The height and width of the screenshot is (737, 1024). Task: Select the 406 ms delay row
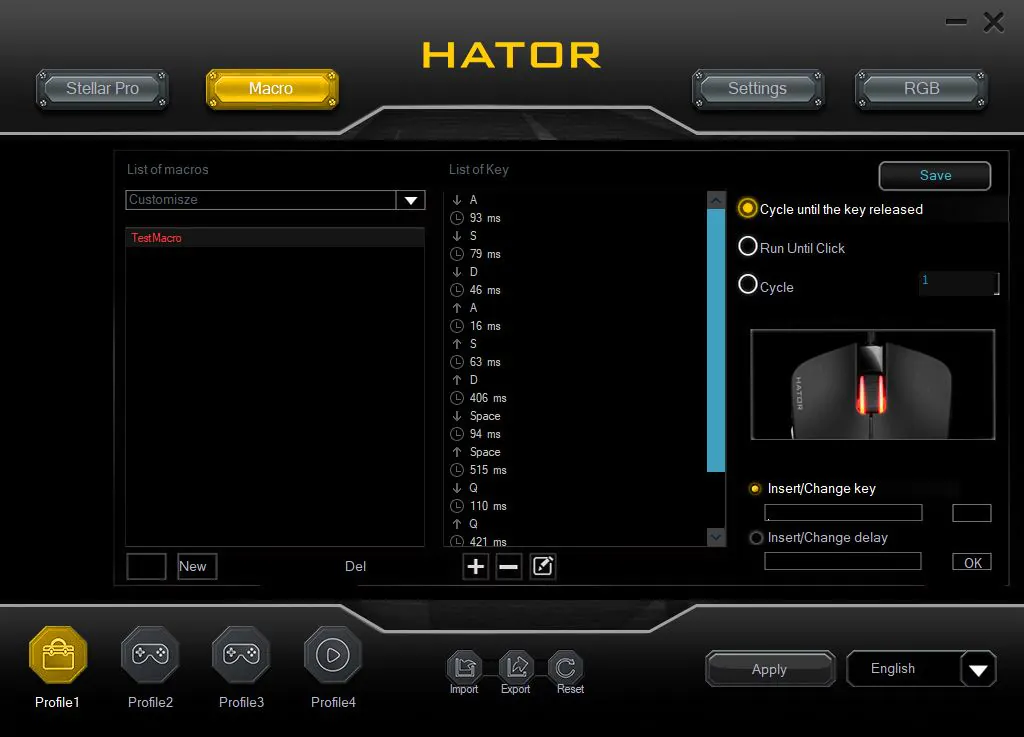(x=577, y=398)
